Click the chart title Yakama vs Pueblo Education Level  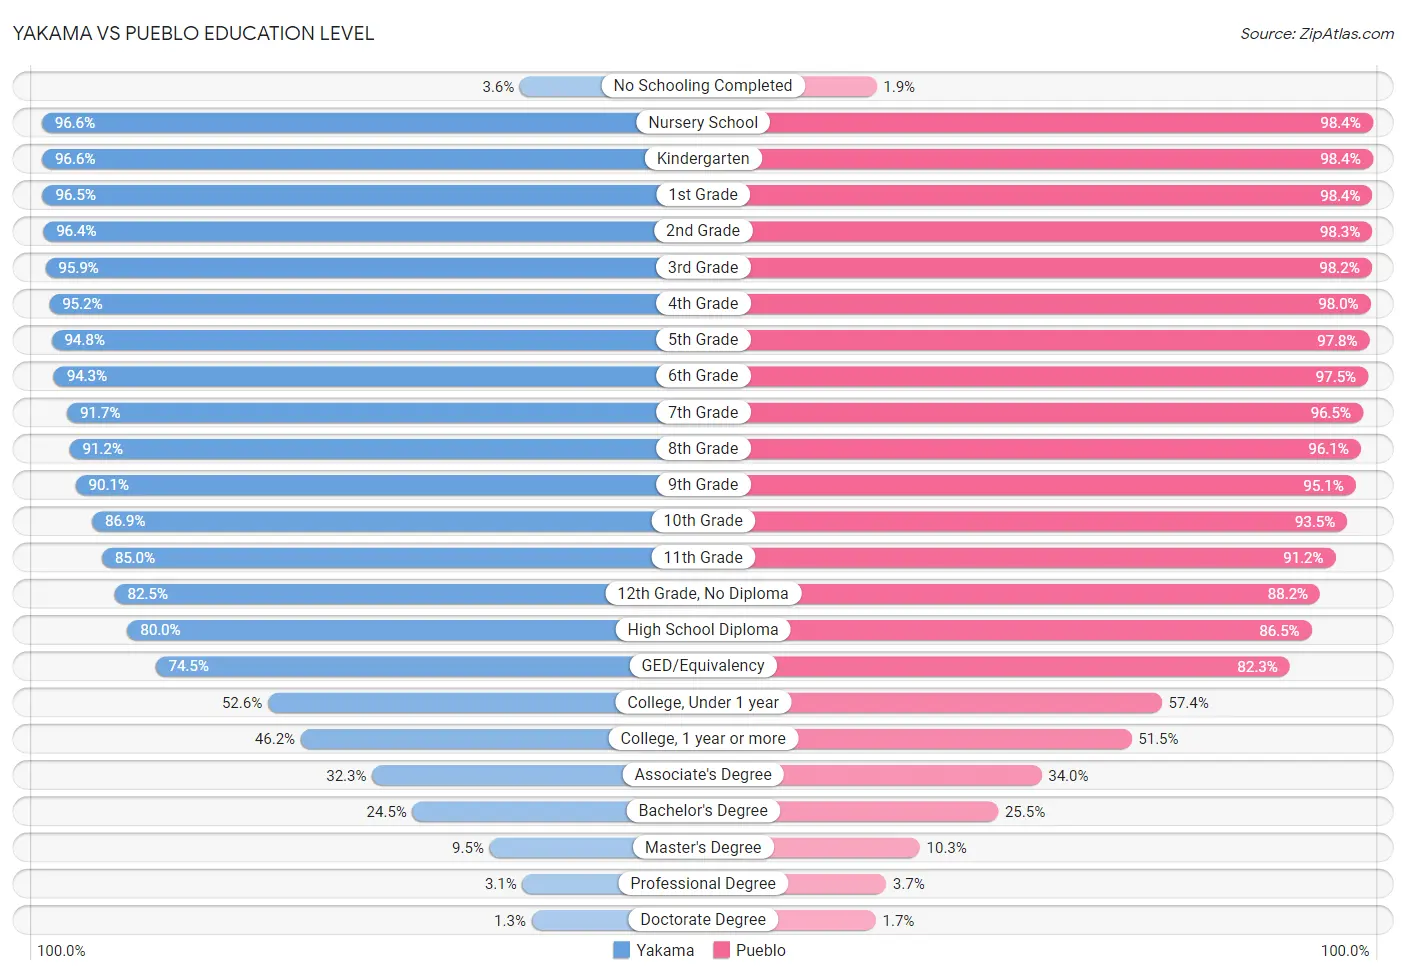pyautogui.click(x=194, y=33)
